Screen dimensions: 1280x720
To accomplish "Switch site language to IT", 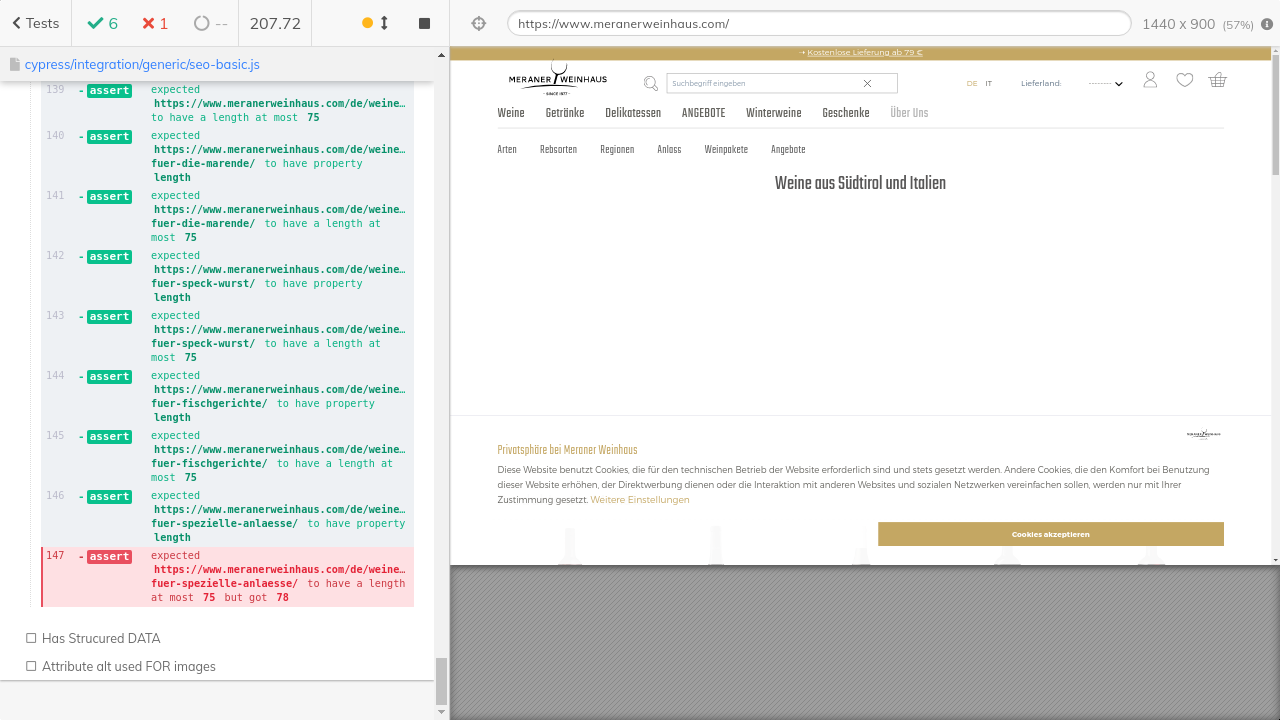I will coord(988,84).
